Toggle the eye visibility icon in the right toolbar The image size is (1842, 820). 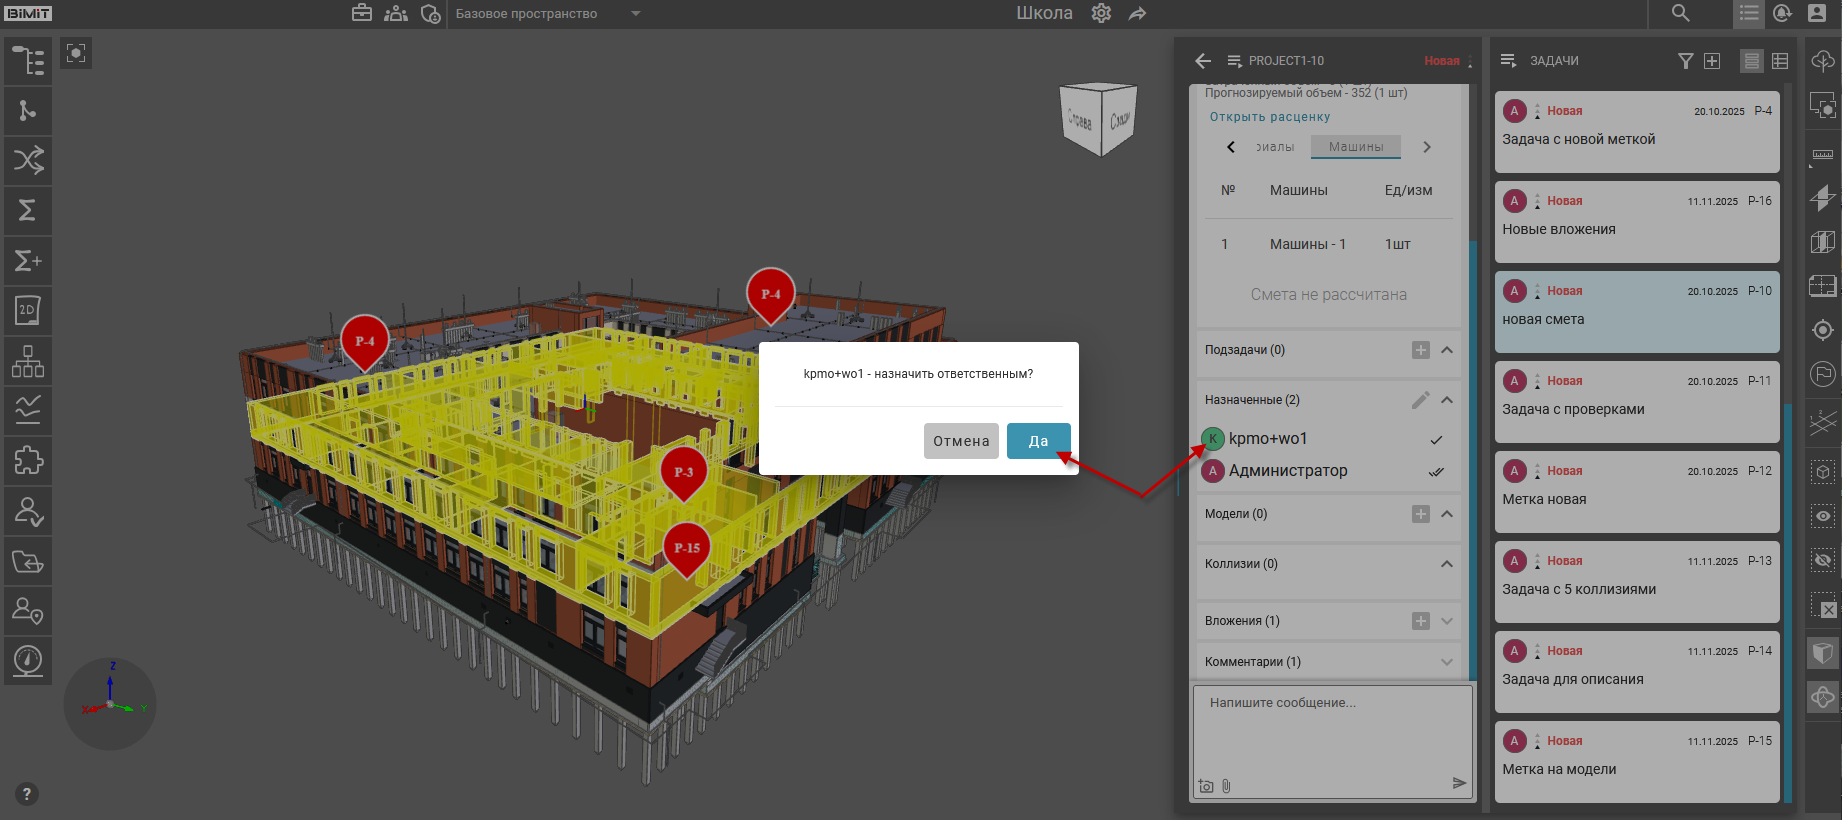(1823, 516)
